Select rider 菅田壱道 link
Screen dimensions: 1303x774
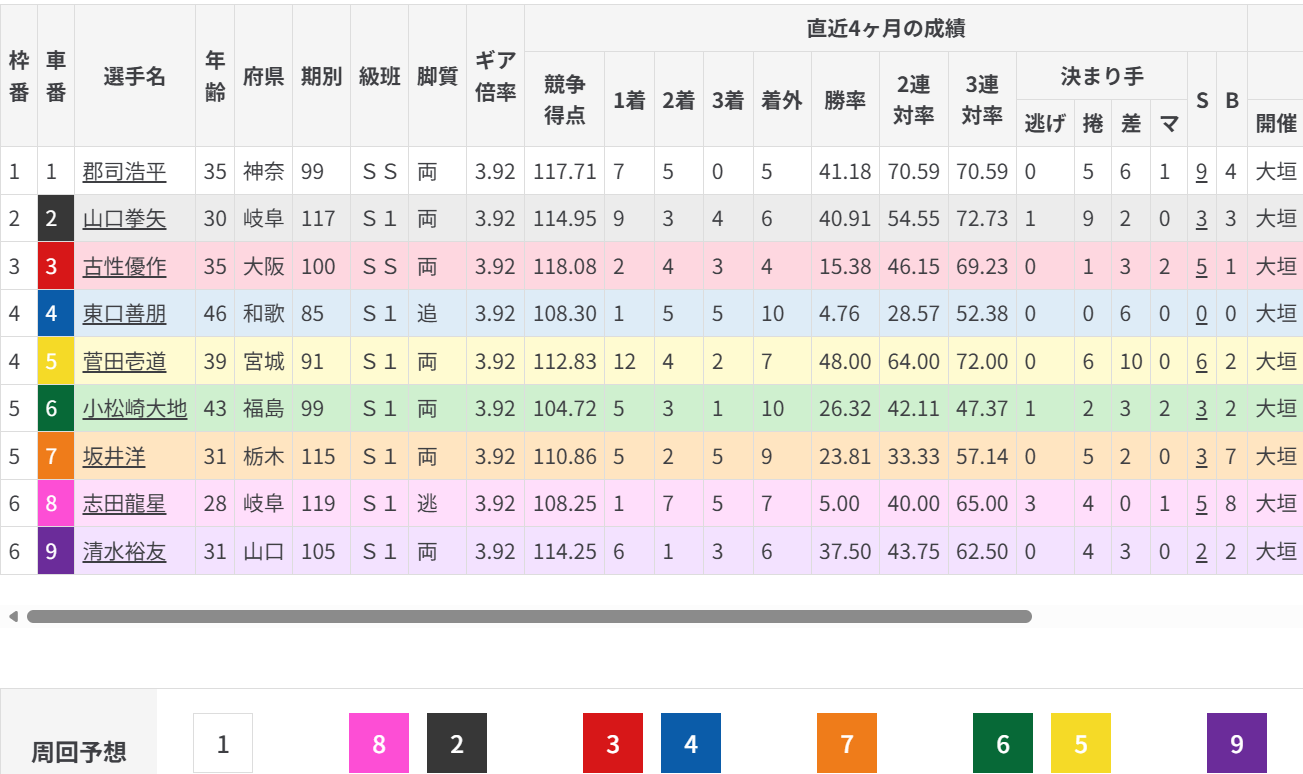pyautogui.click(x=124, y=362)
